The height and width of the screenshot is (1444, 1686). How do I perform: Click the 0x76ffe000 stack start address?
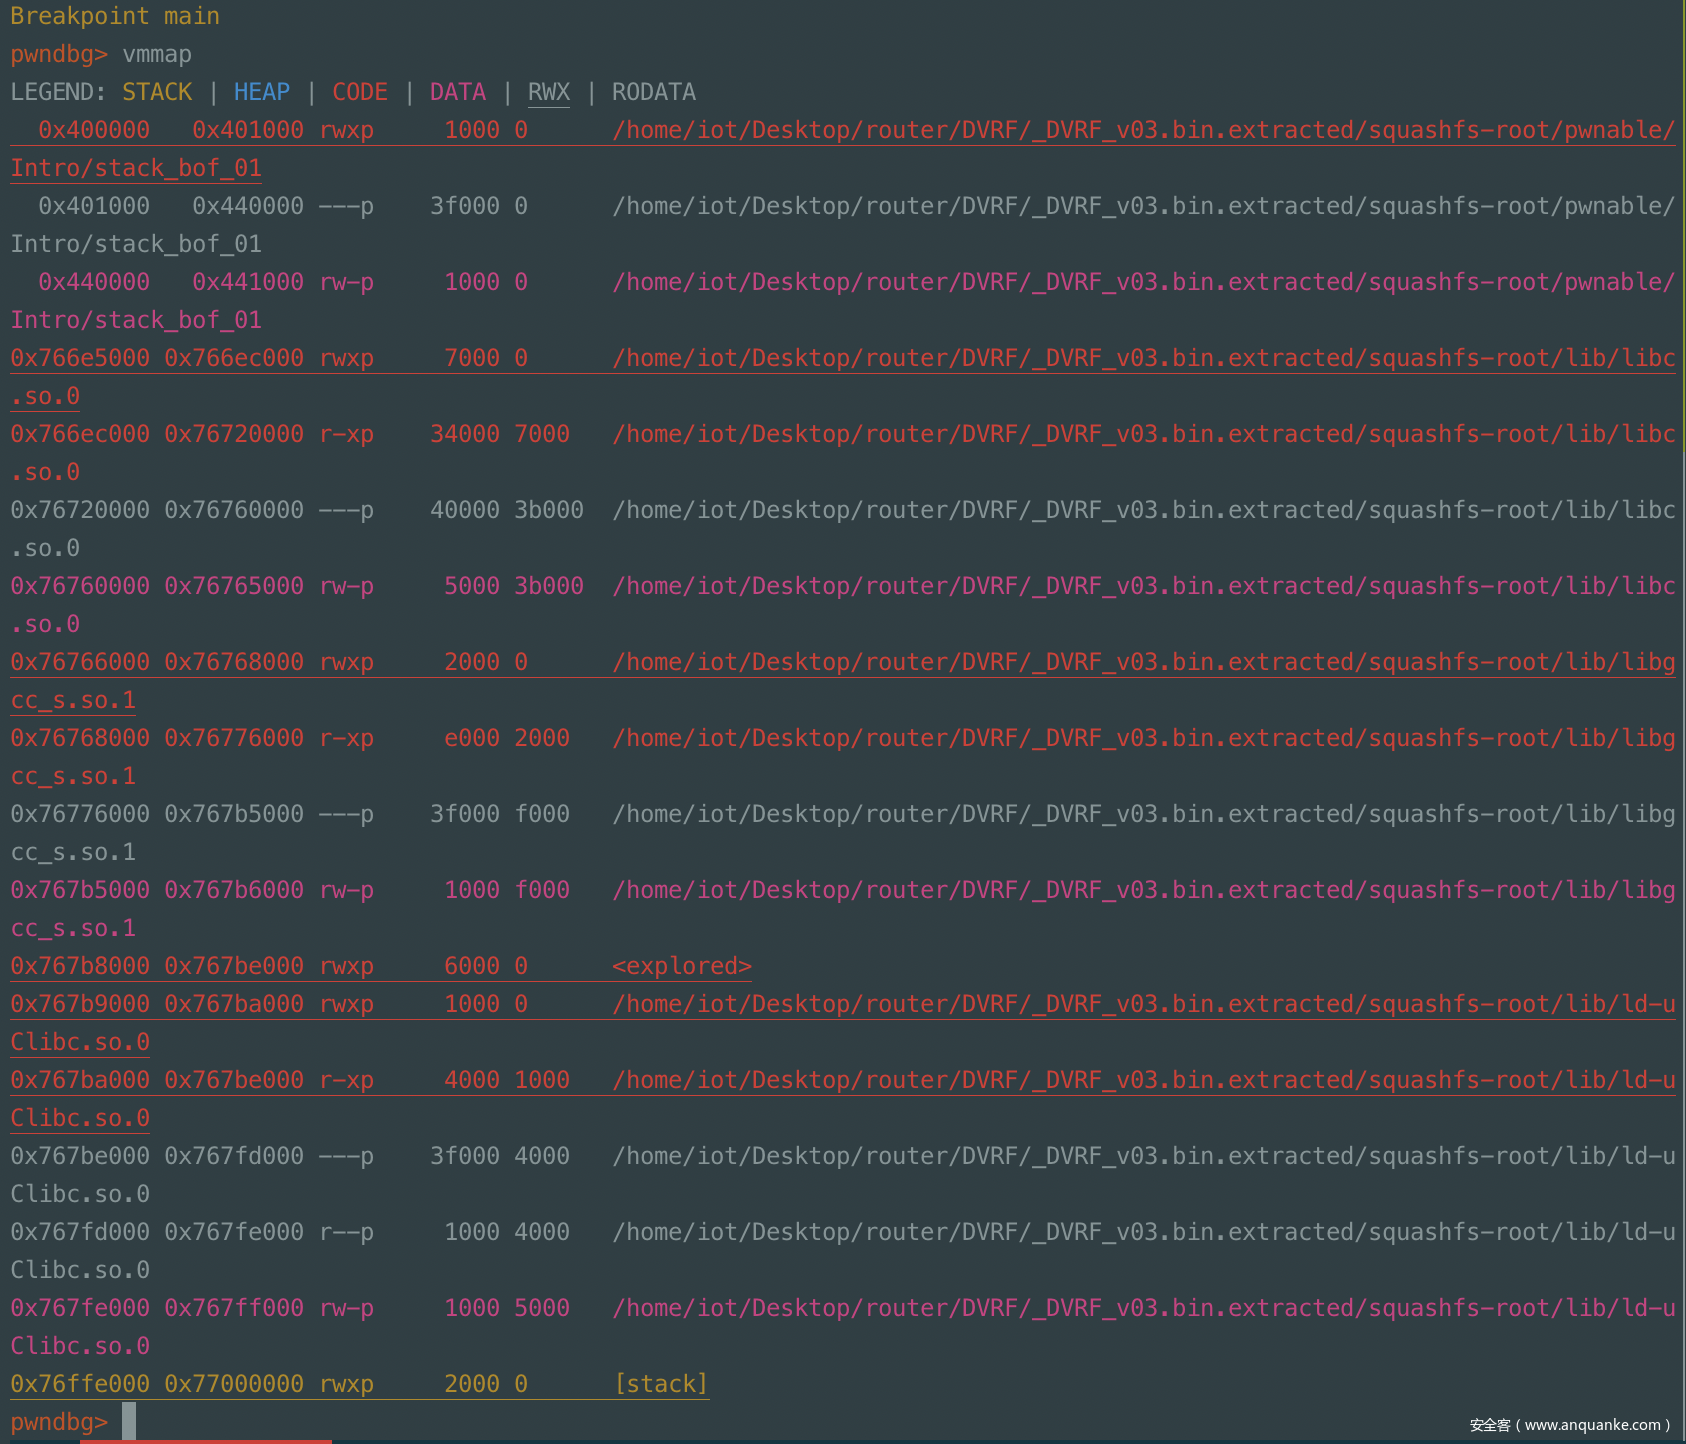[x=80, y=1384]
